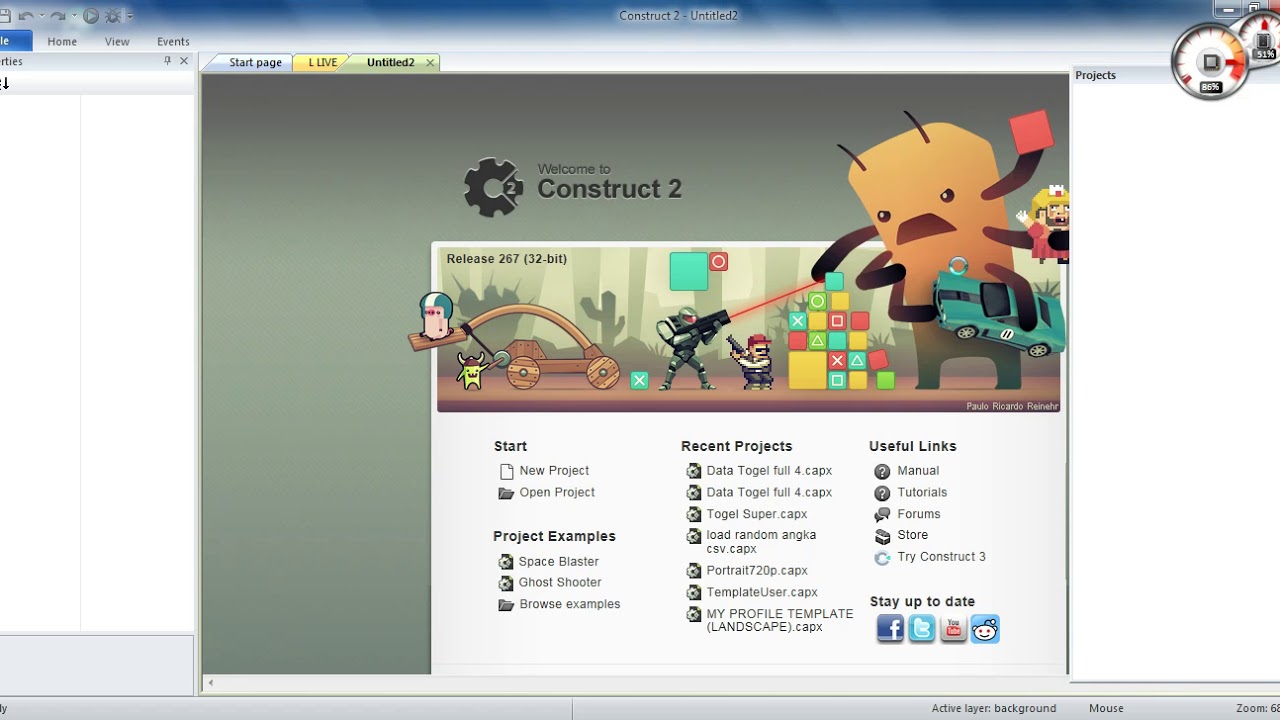Click the 'Paulo Ricardo Reinehr' credit text

1011,406
